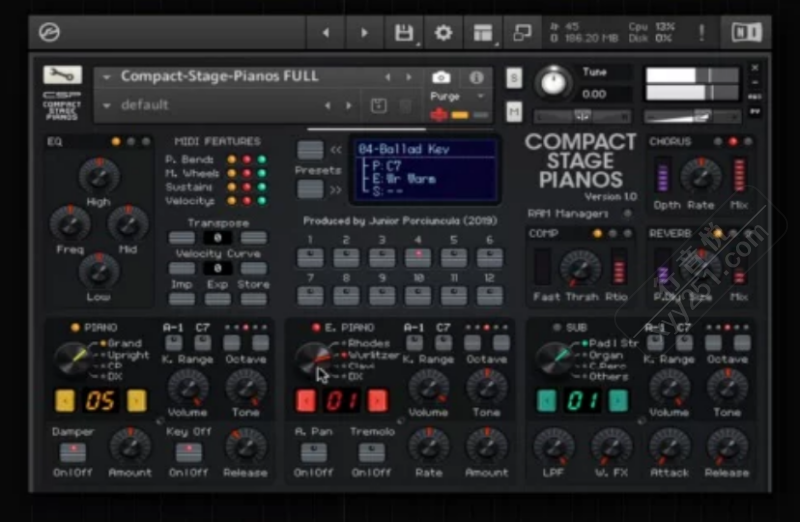Image resolution: width=800 pixels, height=522 pixels.
Task: Open the options gear settings
Action: tap(443, 33)
